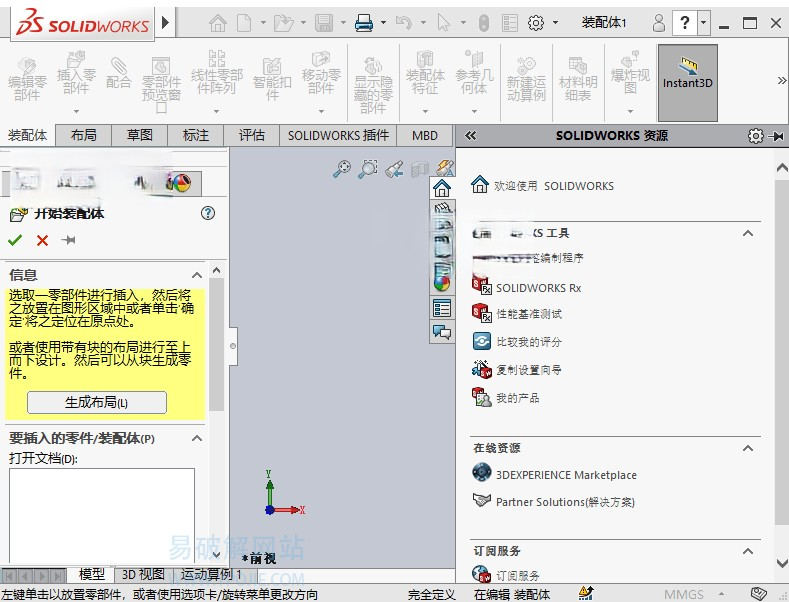Screen dimensions: 789x602
Task: Click 零部件预览窗口 tool
Action: coord(161,84)
